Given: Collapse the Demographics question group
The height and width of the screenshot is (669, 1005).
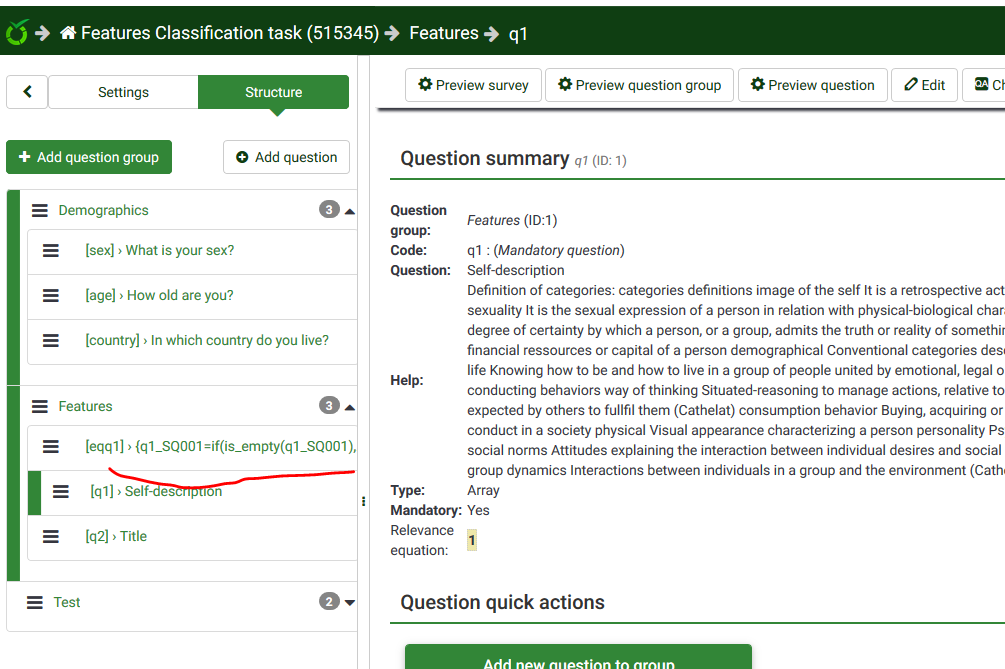Looking at the screenshot, I should 349,211.
